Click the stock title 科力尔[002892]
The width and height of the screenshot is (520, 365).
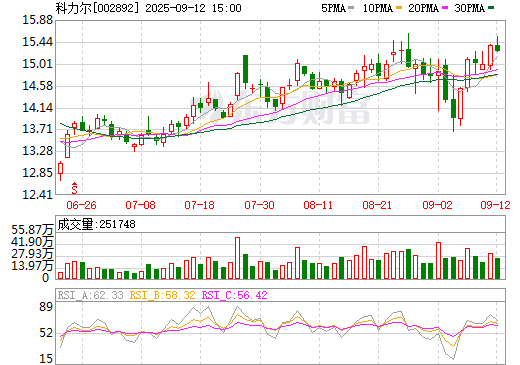pyautogui.click(x=97, y=8)
